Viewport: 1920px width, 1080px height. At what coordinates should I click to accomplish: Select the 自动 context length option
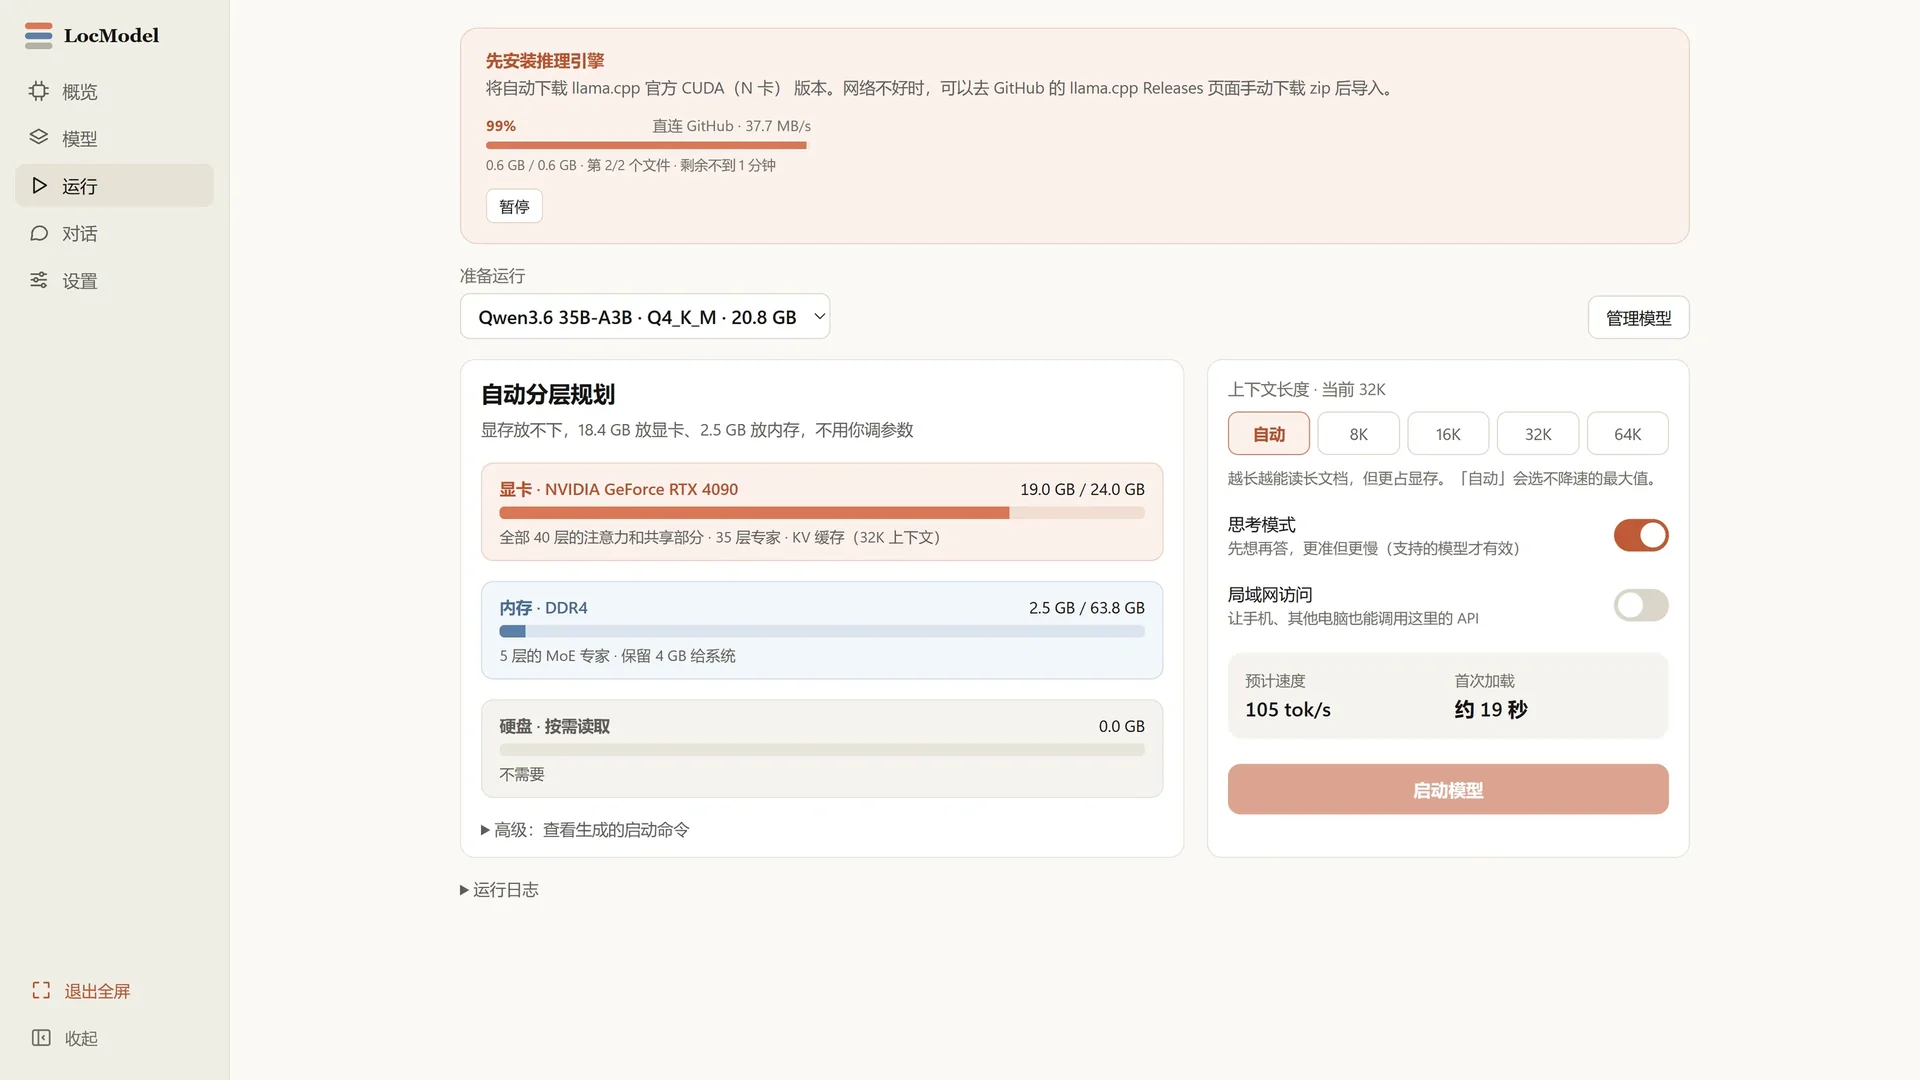pyautogui.click(x=1268, y=434)
